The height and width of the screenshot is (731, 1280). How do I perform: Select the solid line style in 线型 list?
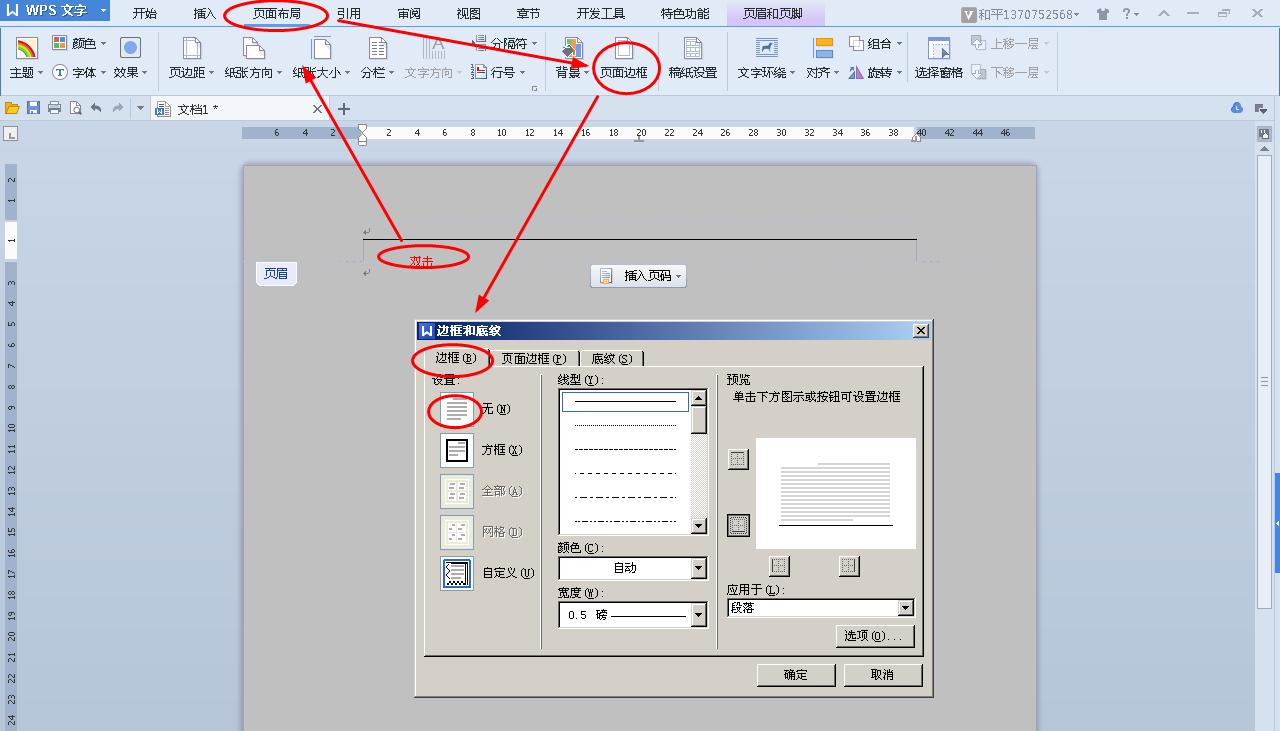625,402
